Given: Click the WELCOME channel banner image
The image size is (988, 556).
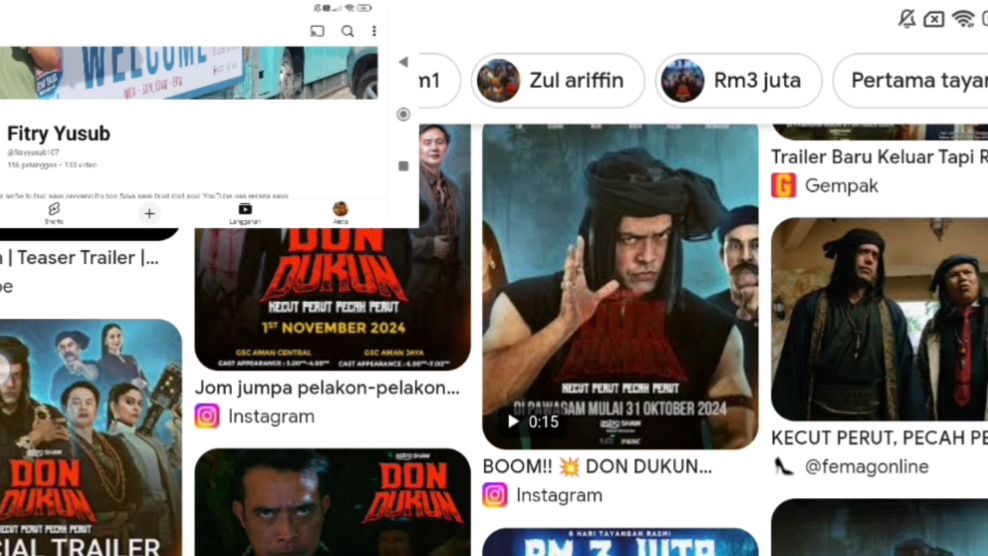Looking at the screenshot, I should click(188, 72).
